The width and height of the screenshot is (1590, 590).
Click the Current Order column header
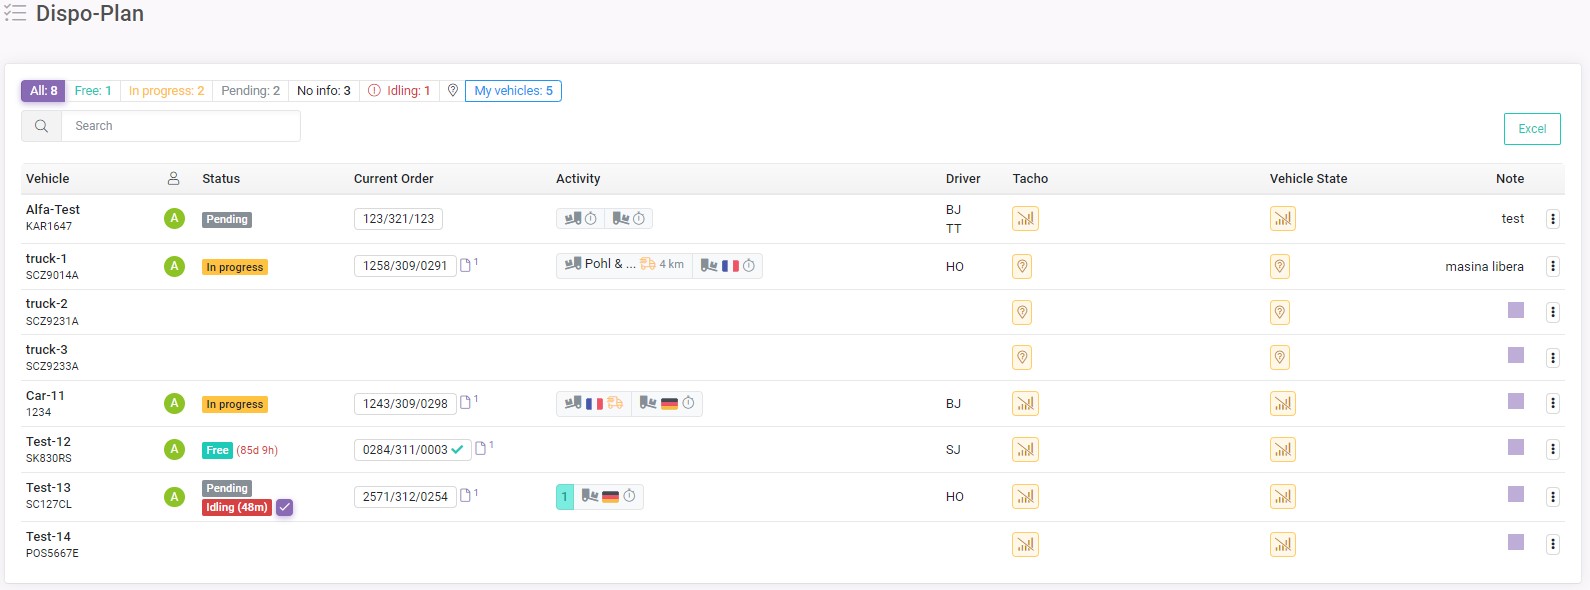tap(394, 179)
